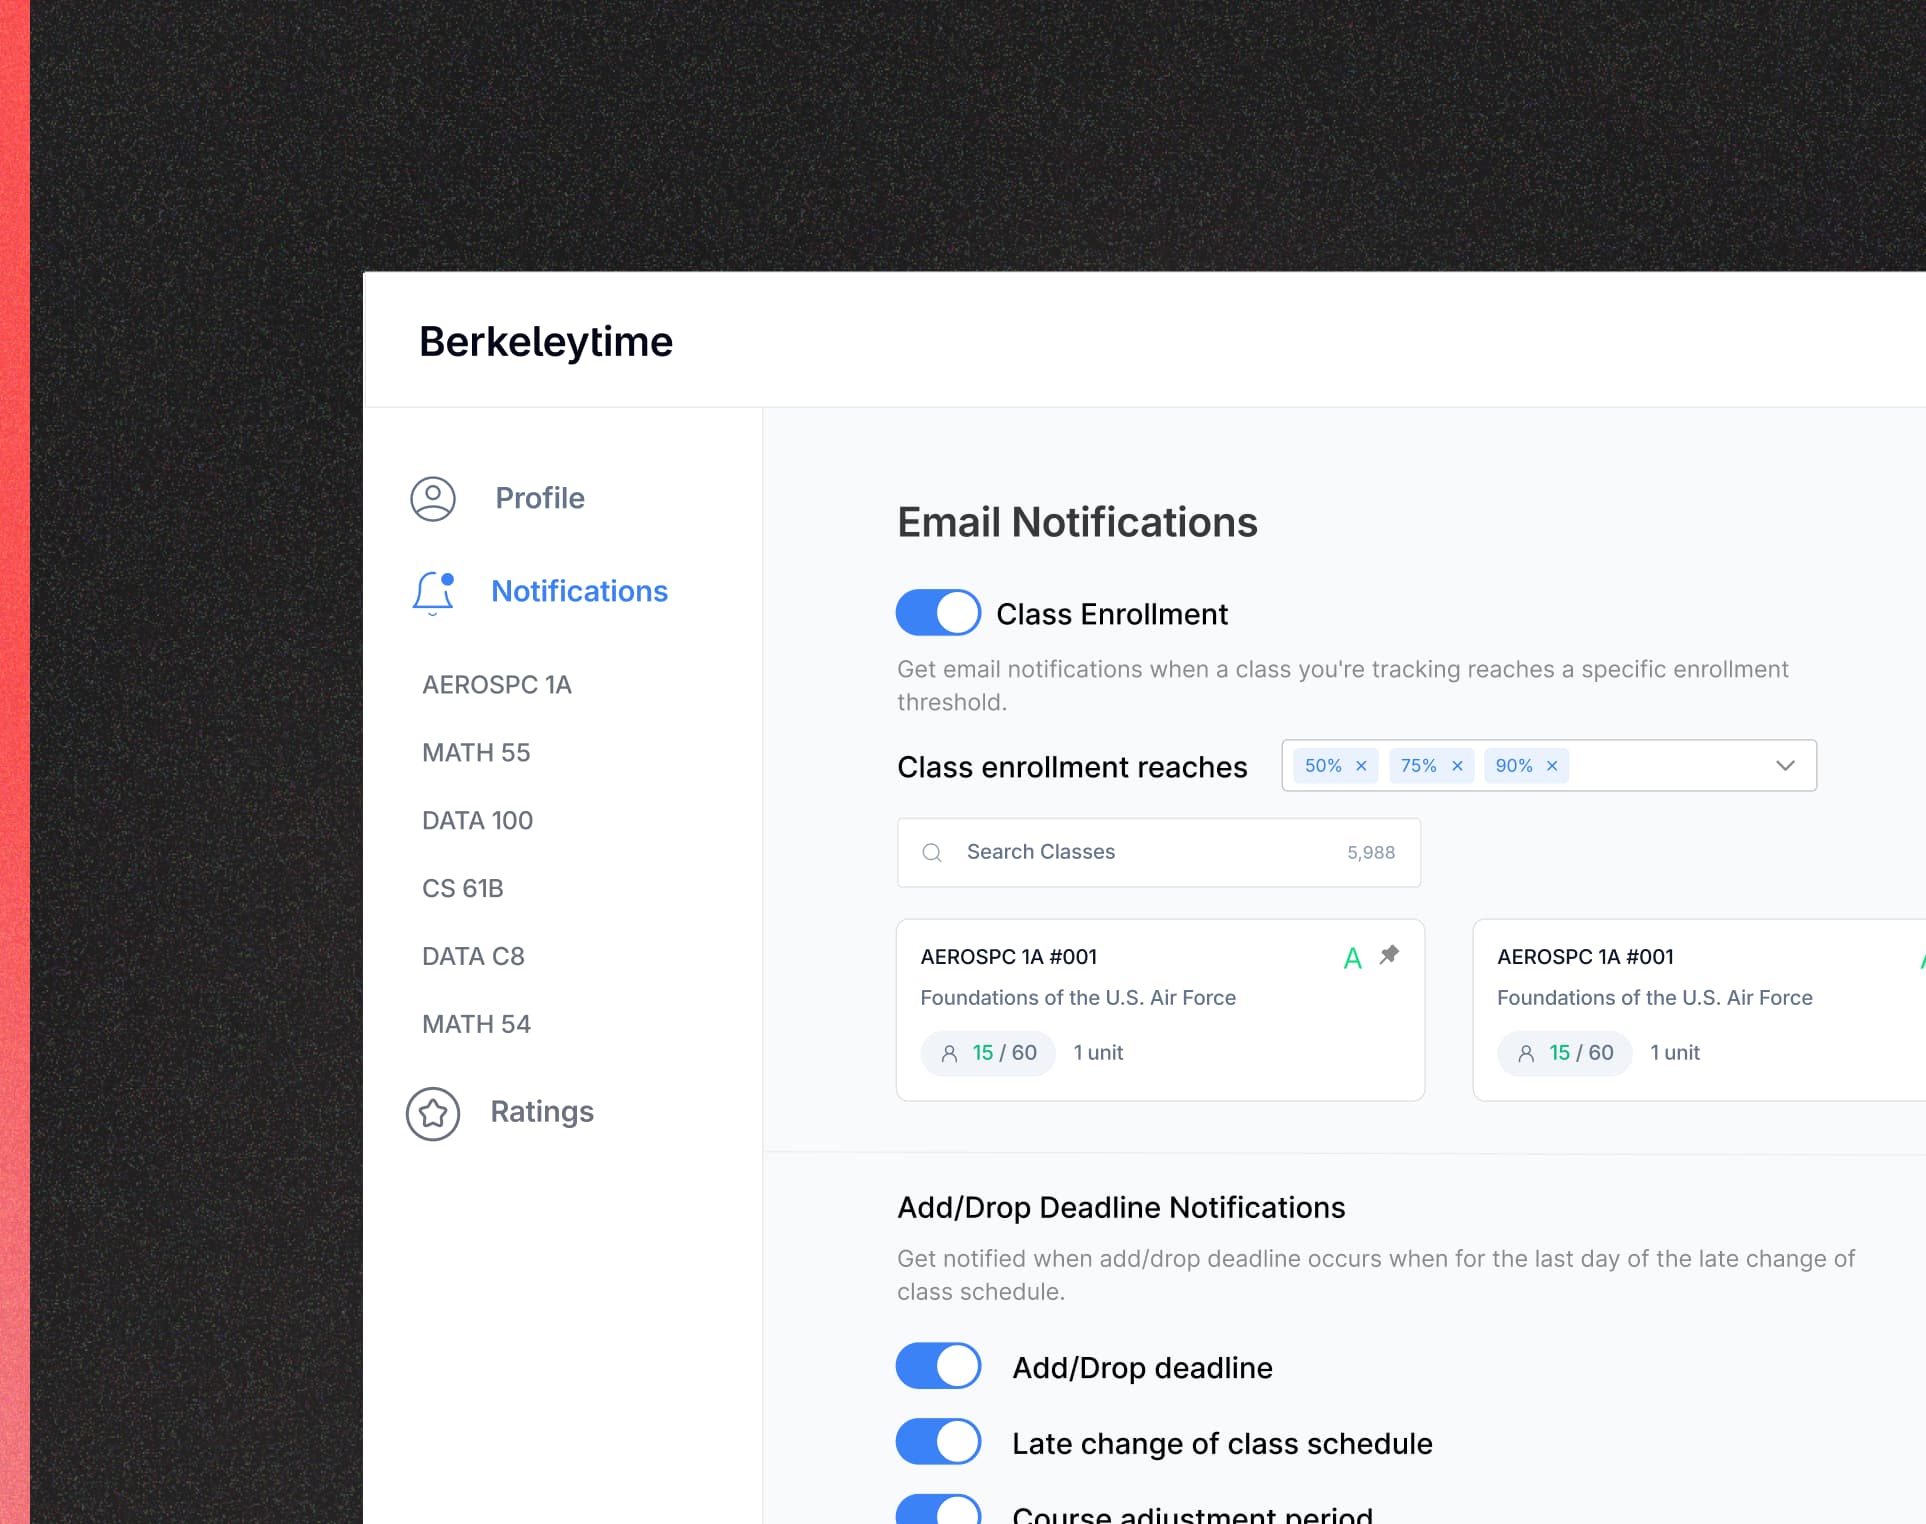
Task: Open DATA 100 from sidebar list
Action: pyautogui.click(x=477, y=821)
